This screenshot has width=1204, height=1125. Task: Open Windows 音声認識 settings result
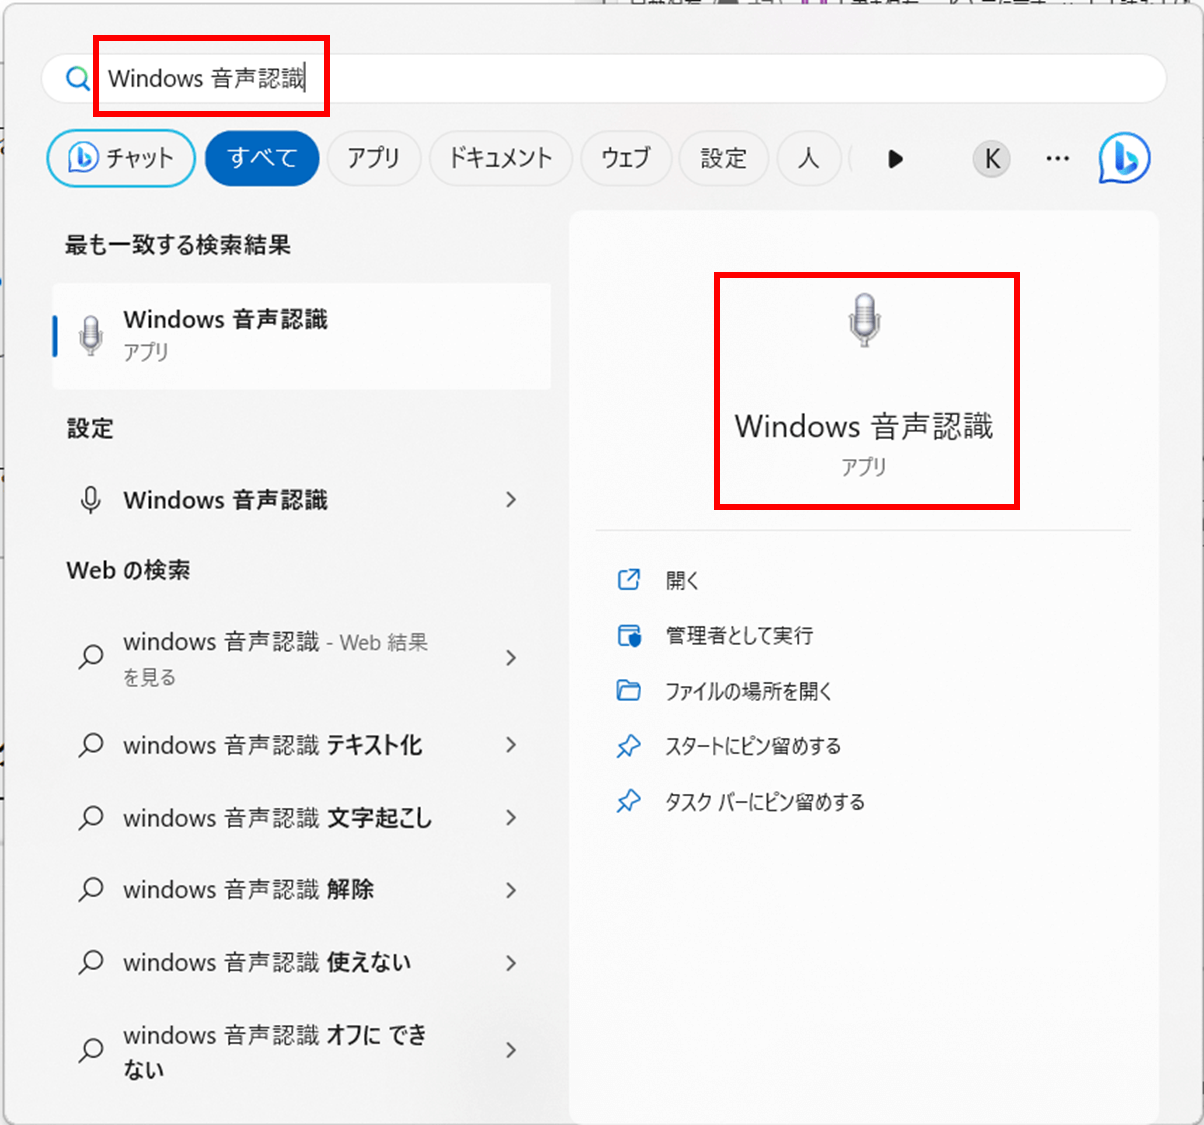(x=301, y=500)
